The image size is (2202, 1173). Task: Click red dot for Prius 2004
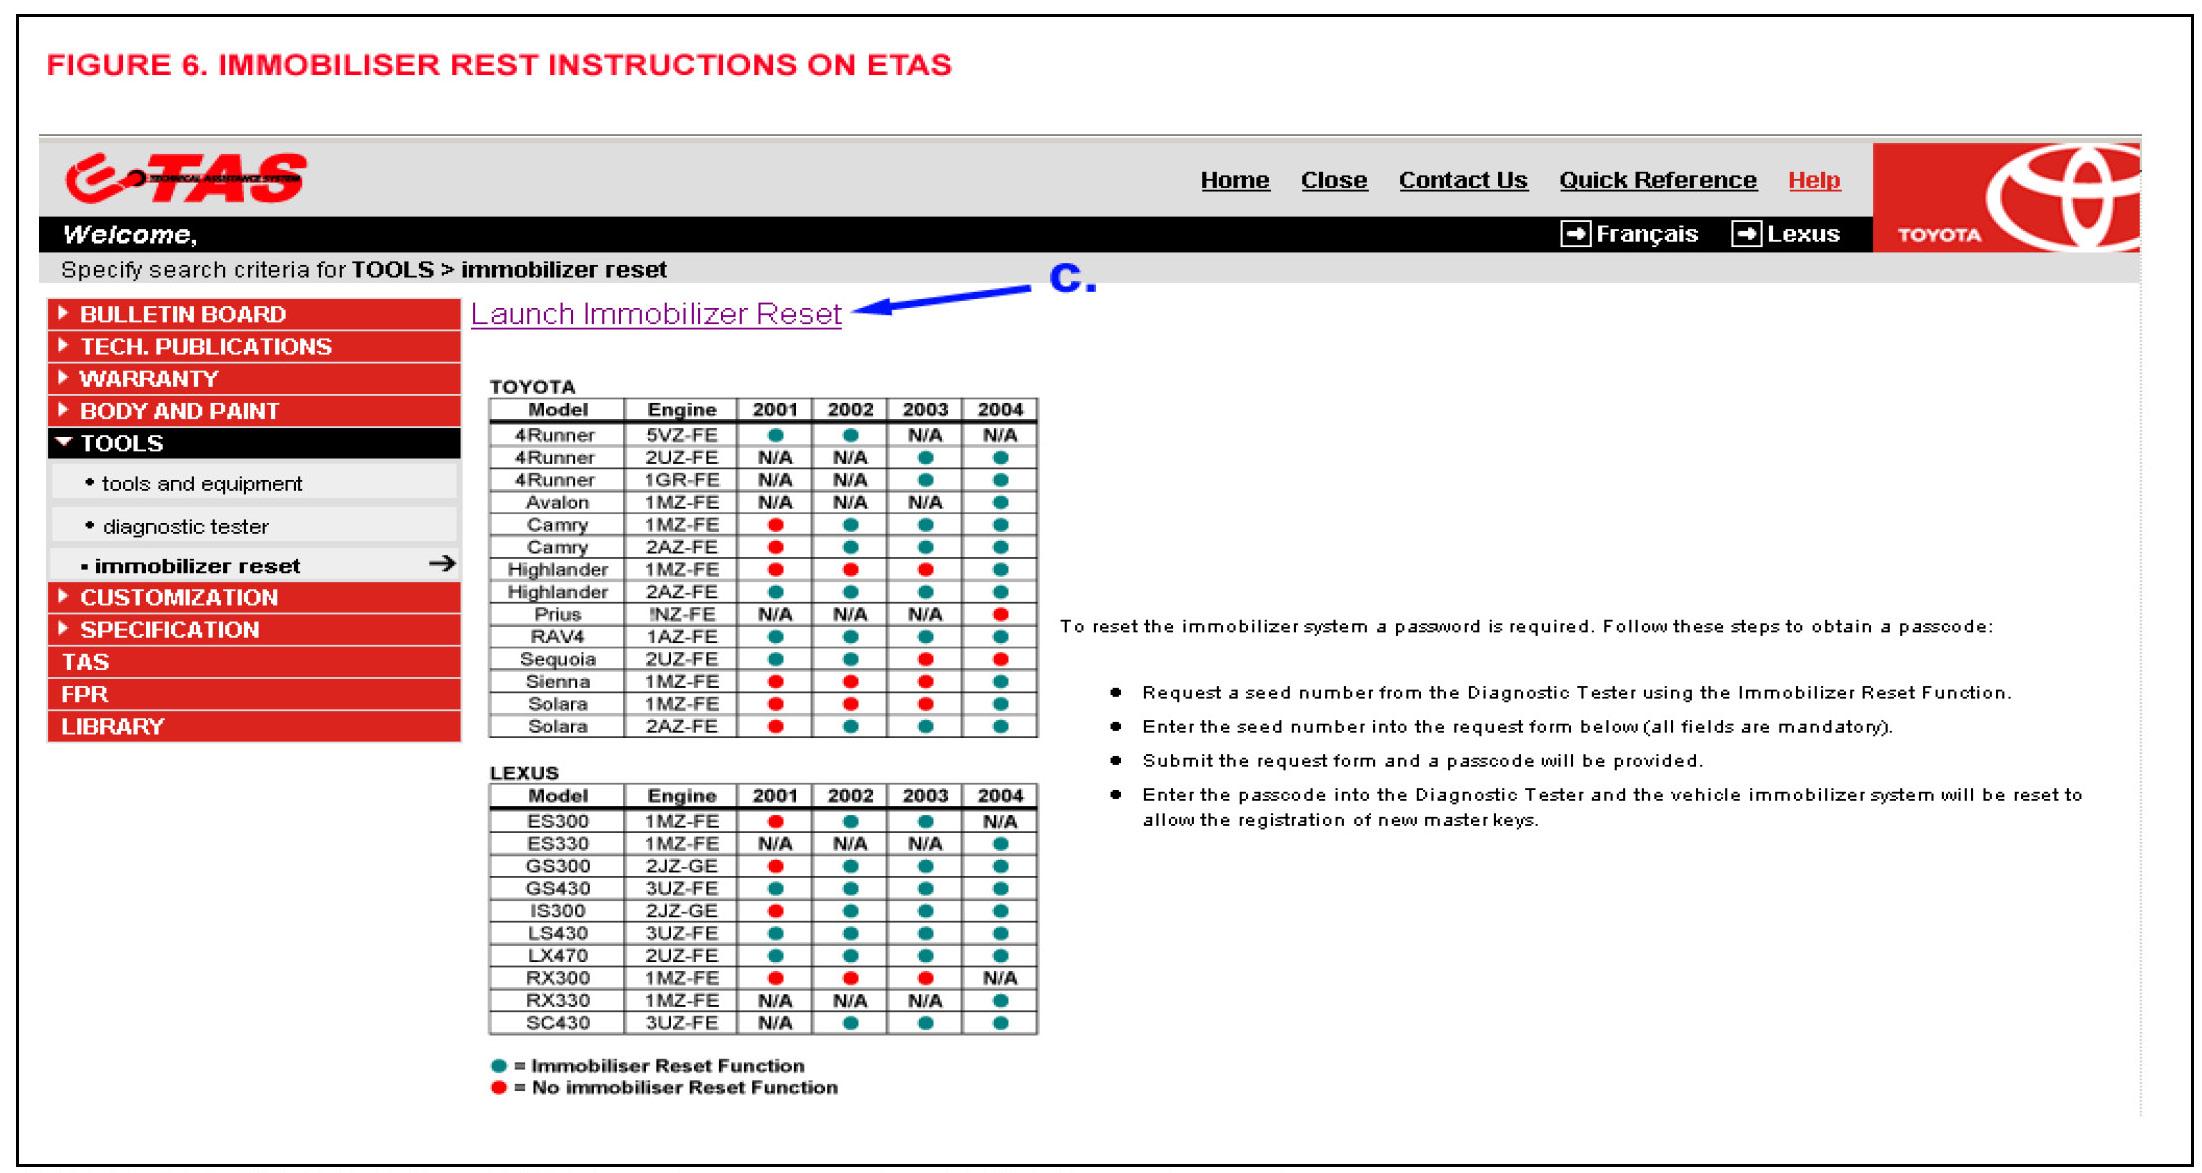(x=1000, y=614)
